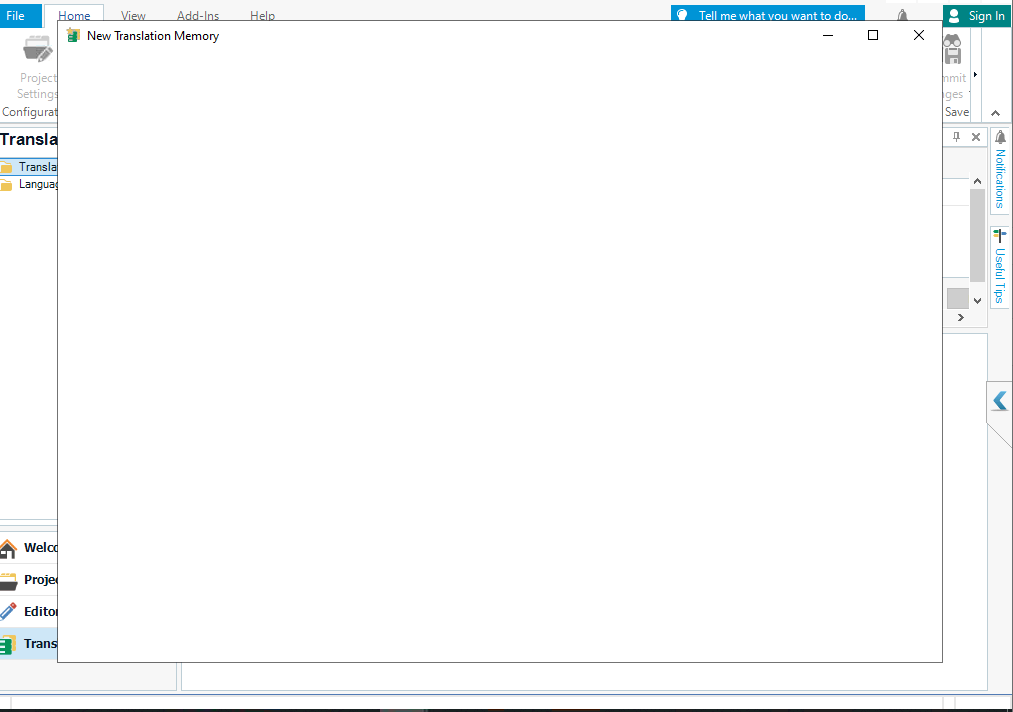Select the Translation Memories folder in tree

click(x=29, y=167)
